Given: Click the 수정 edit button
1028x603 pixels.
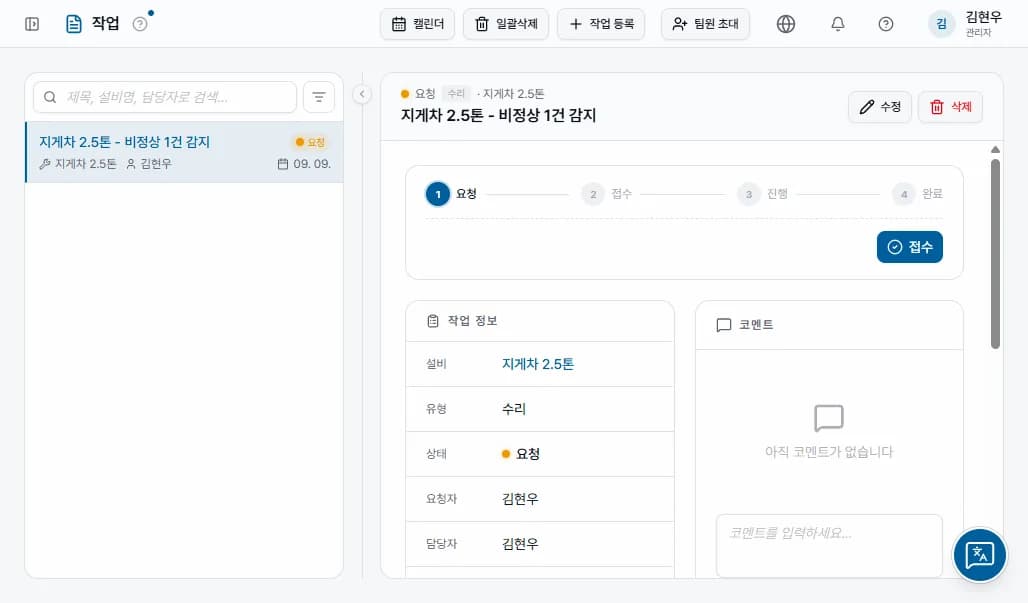Looking at the screenshot, I should point(880,107).
